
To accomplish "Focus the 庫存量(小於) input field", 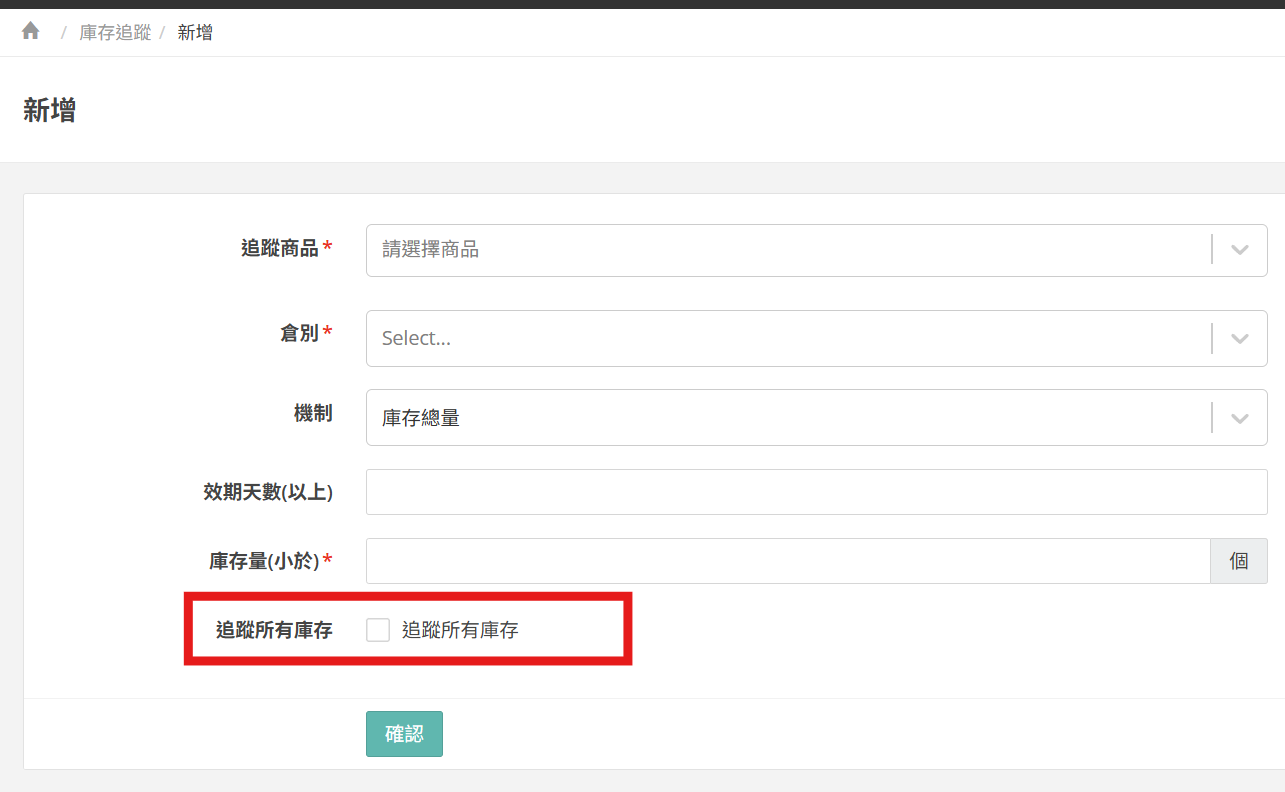I will [788, 561].
